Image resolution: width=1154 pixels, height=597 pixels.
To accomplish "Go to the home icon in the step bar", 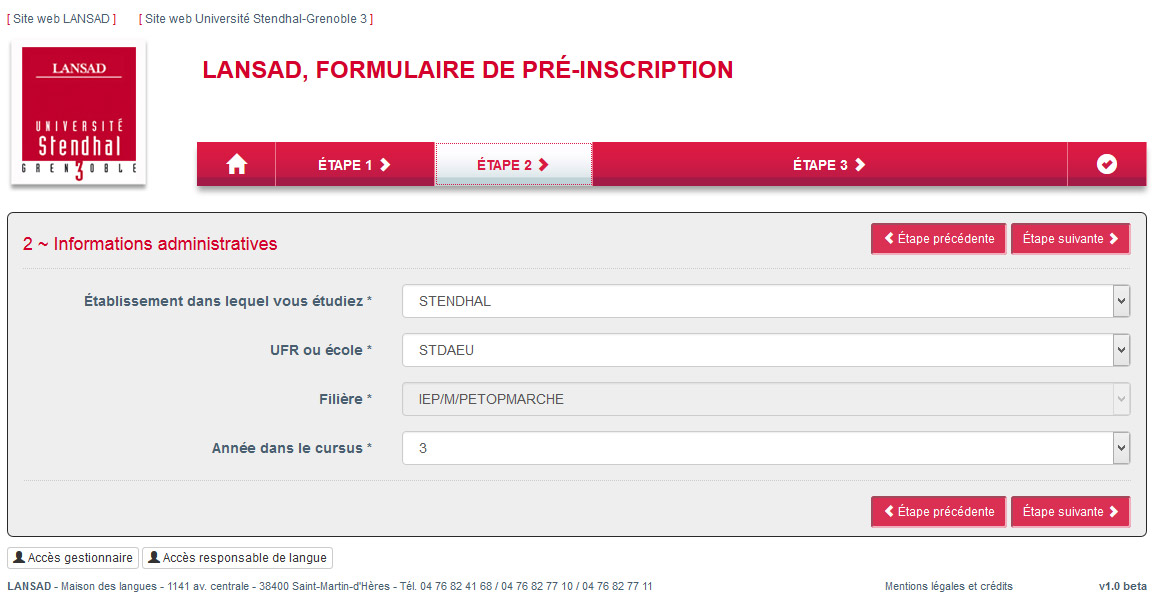I will (236, 164).
